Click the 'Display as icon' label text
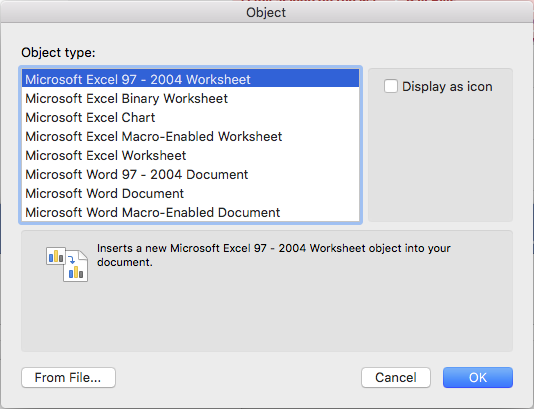 [x=447, y=86]
